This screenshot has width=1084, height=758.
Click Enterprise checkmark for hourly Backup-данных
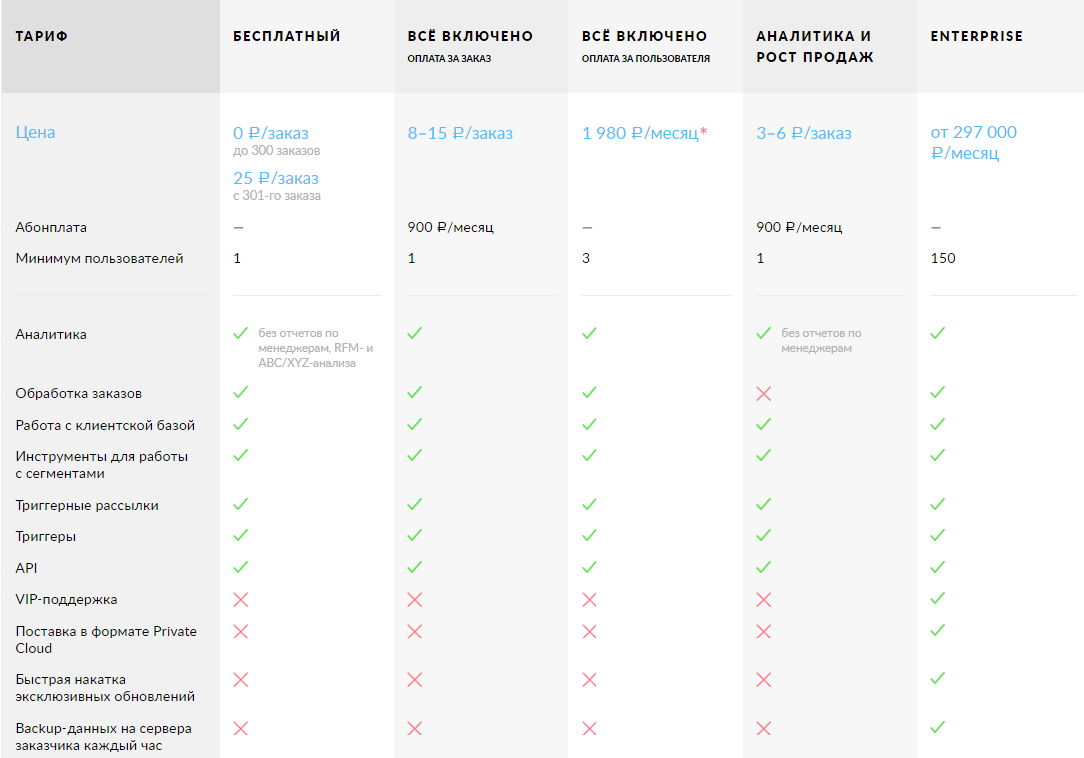(937, 727)
